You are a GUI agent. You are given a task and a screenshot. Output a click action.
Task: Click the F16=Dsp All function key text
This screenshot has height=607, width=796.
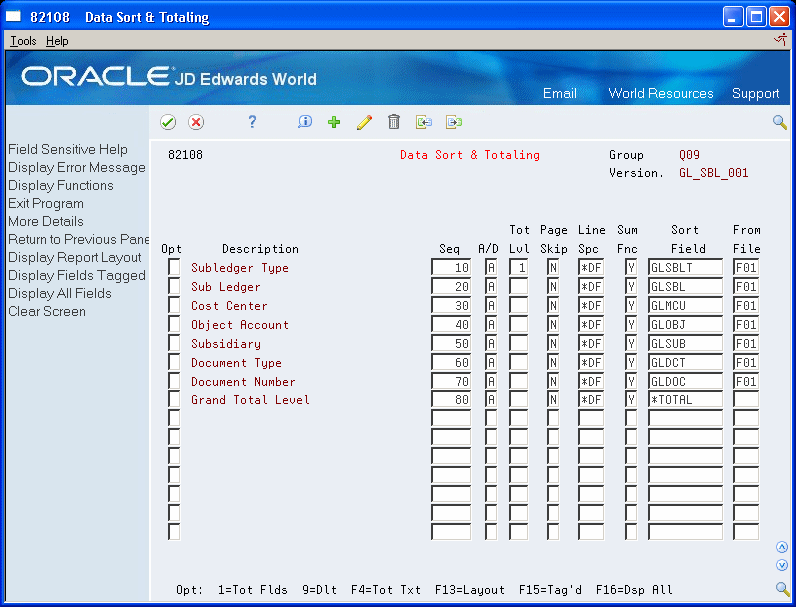tap(634, 590)
